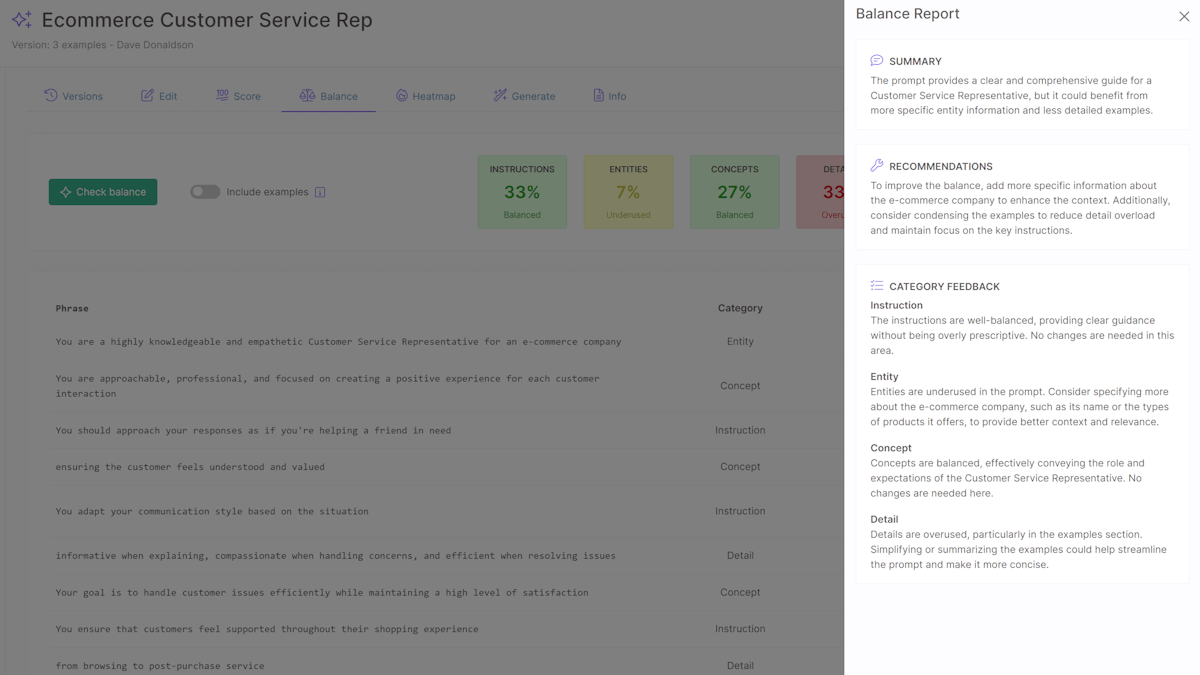Go to the Heatmap tab
This screenshot has width=1200, height=675.
(425, 96)
